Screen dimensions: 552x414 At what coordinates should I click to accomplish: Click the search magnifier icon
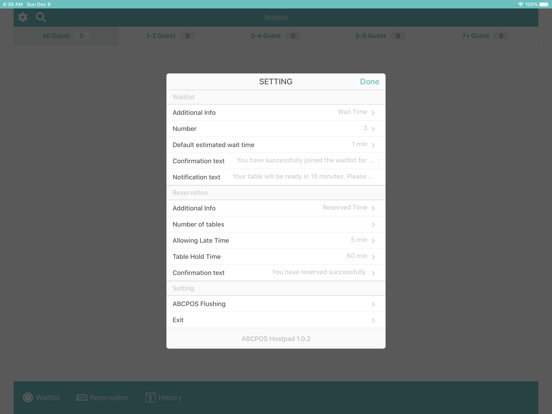41,17
